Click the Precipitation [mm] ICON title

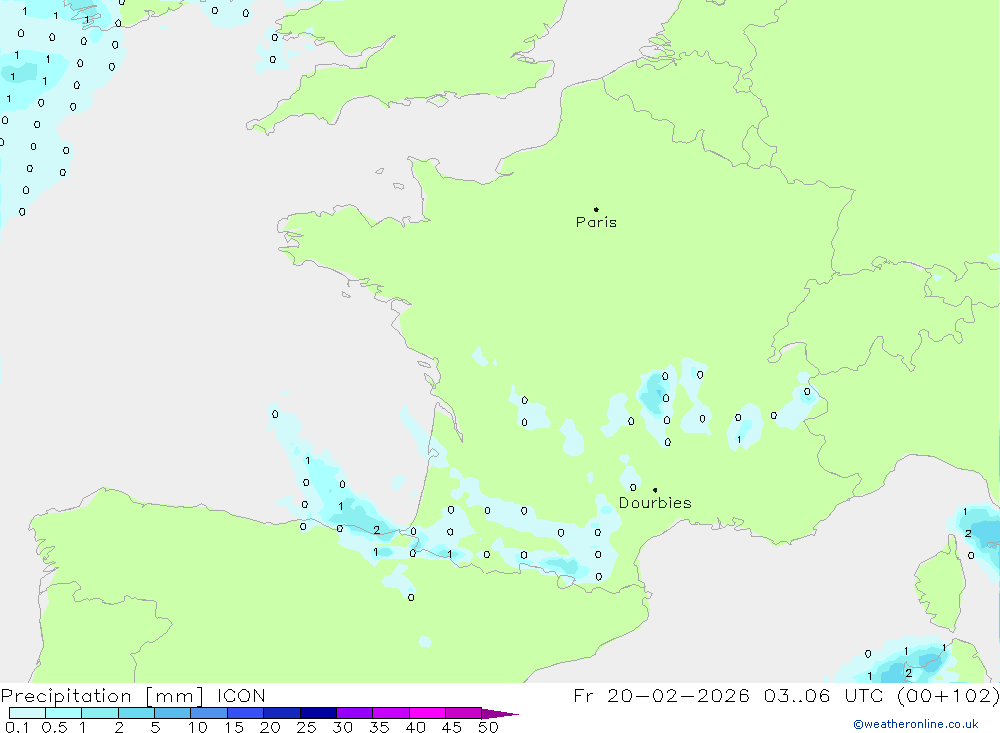[133, 696]
